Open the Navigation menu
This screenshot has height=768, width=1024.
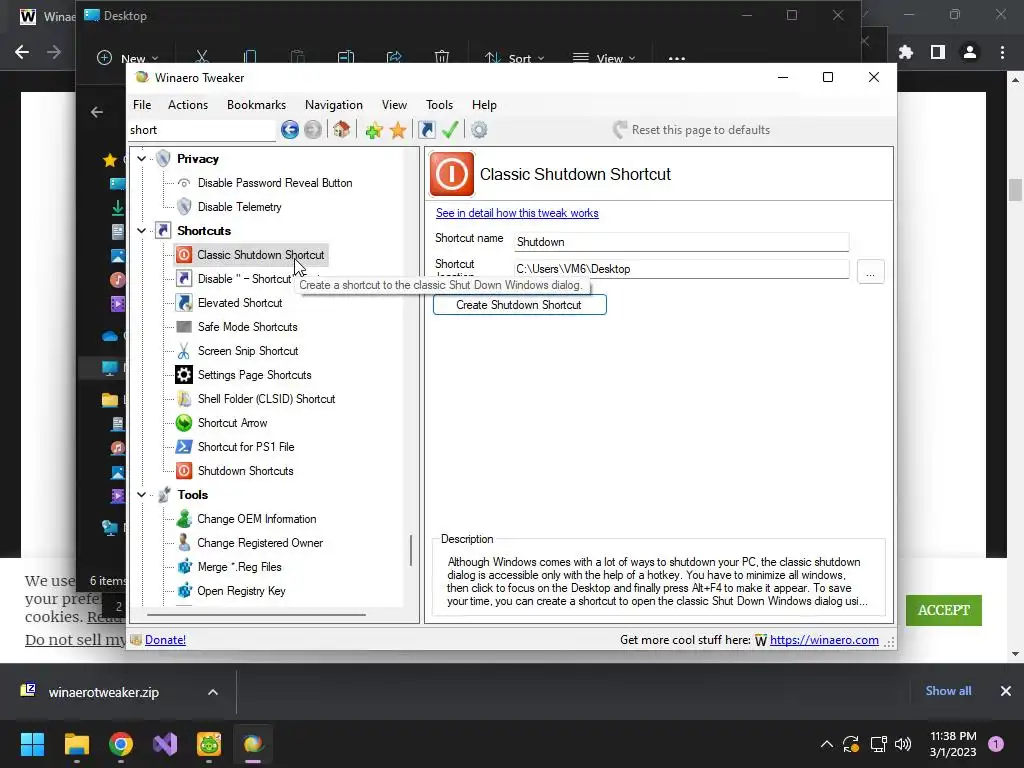[x=334, y=104]
